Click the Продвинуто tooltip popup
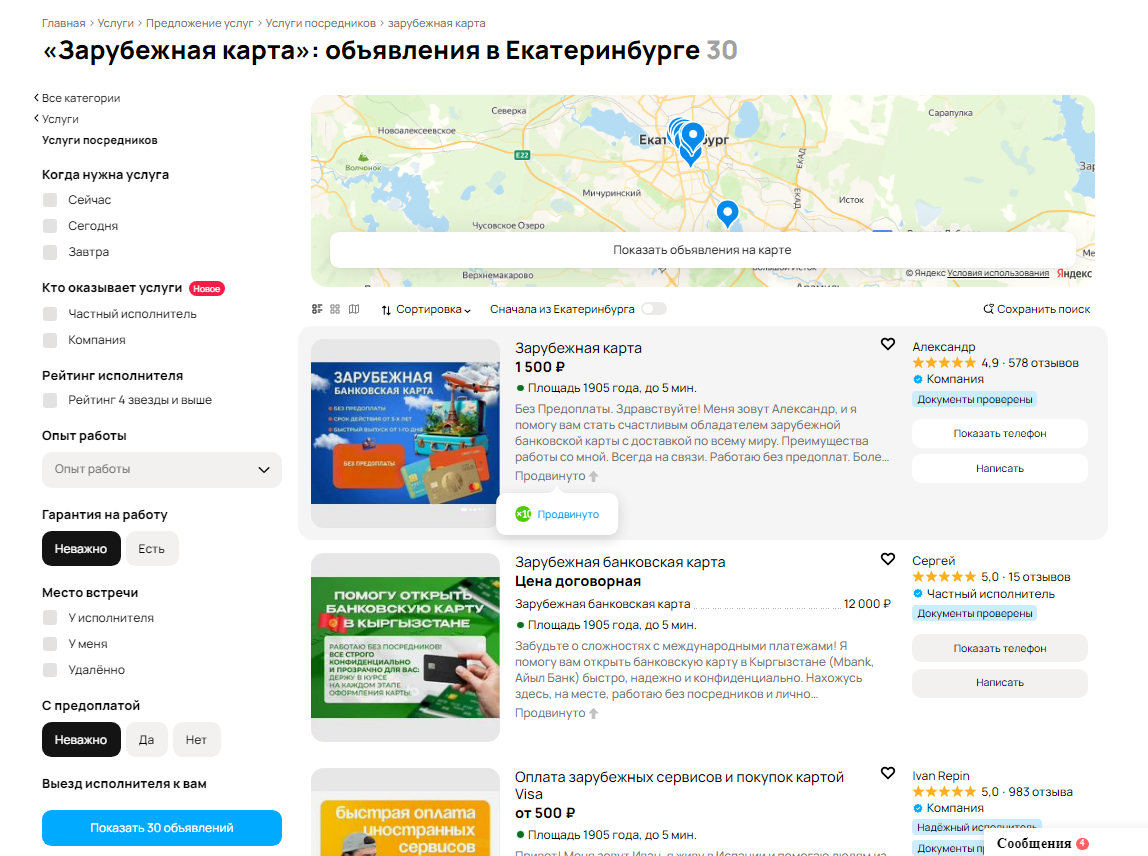 [557, 514]
